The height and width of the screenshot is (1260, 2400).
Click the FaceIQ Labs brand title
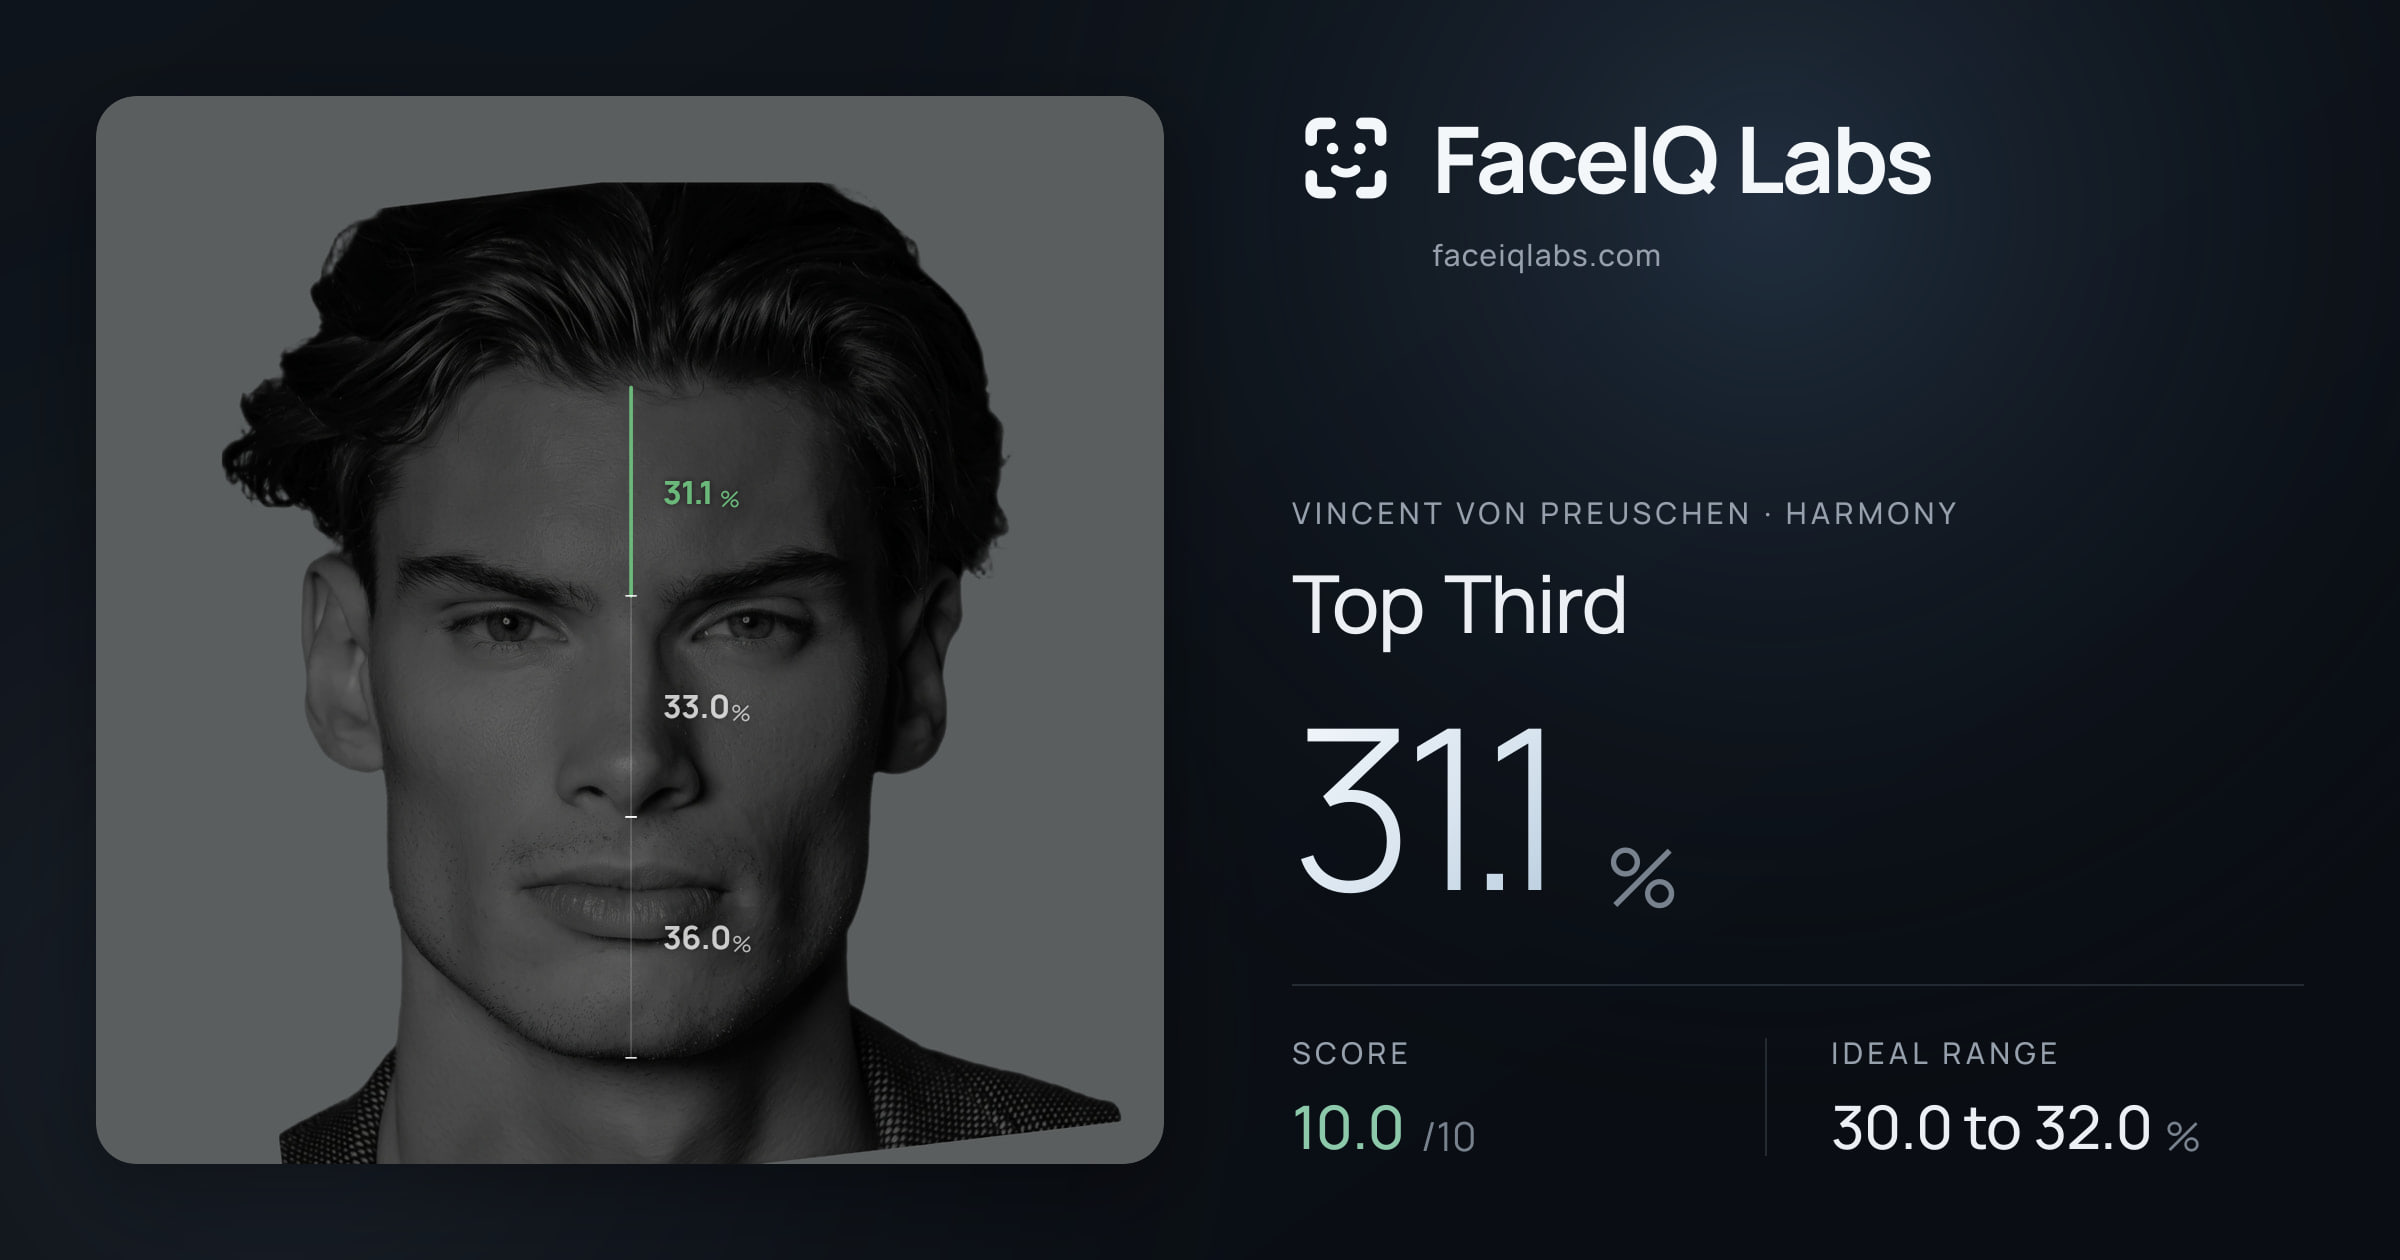1683,160
